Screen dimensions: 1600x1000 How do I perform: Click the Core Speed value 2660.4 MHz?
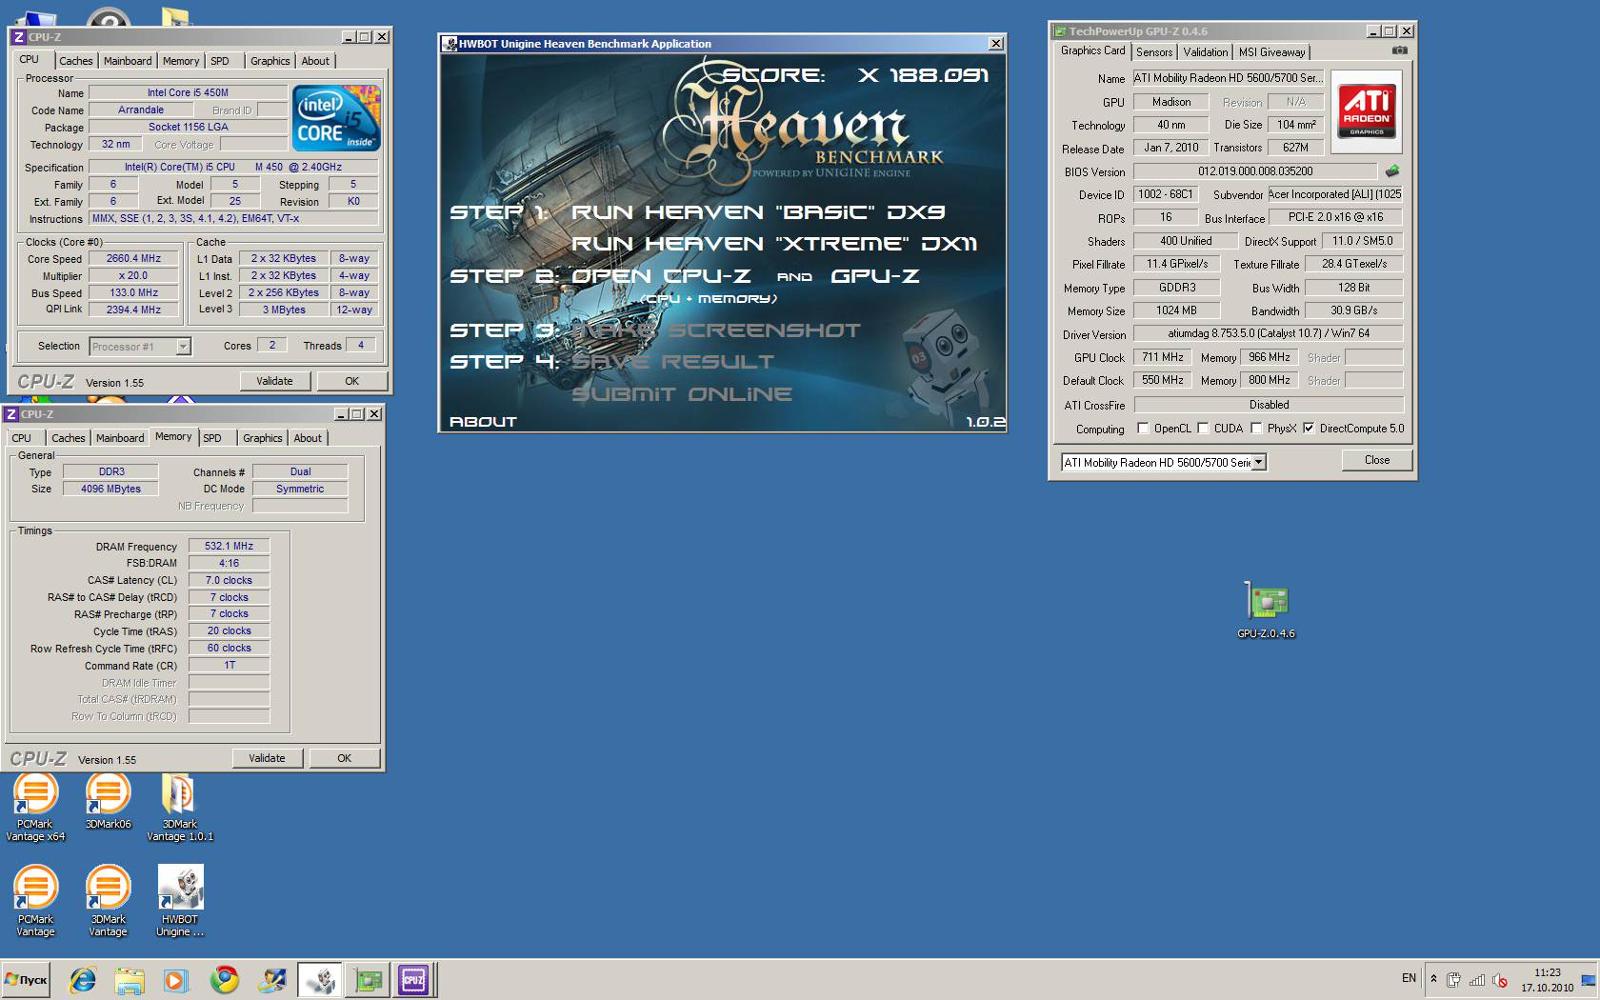pyautogui.click(x=134, y=259)
